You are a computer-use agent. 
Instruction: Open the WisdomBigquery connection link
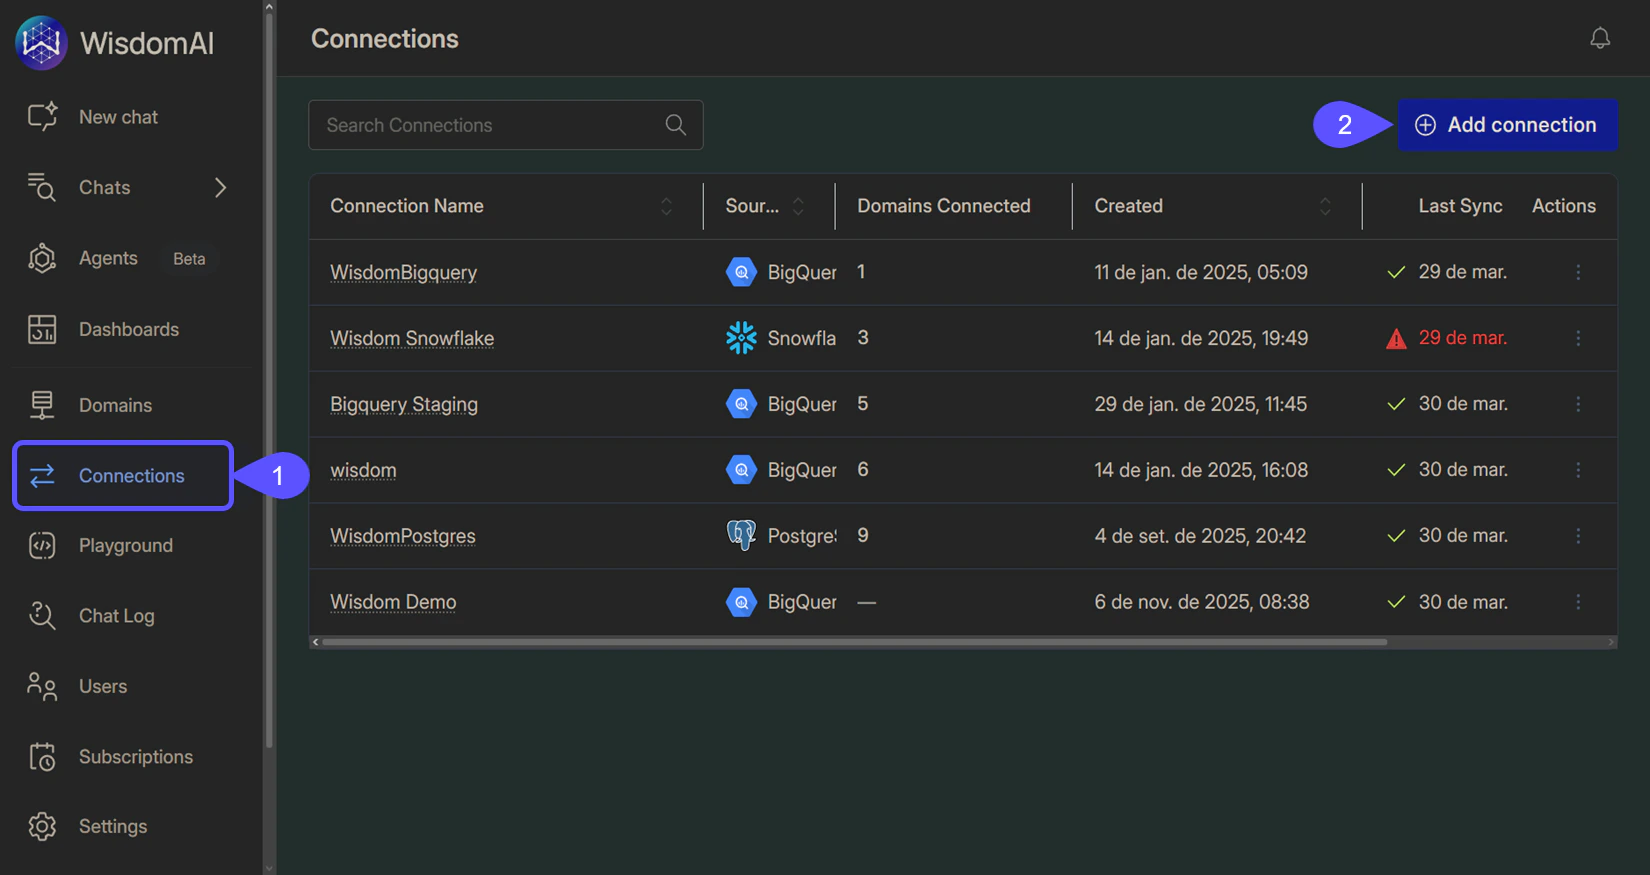point(403,272)
